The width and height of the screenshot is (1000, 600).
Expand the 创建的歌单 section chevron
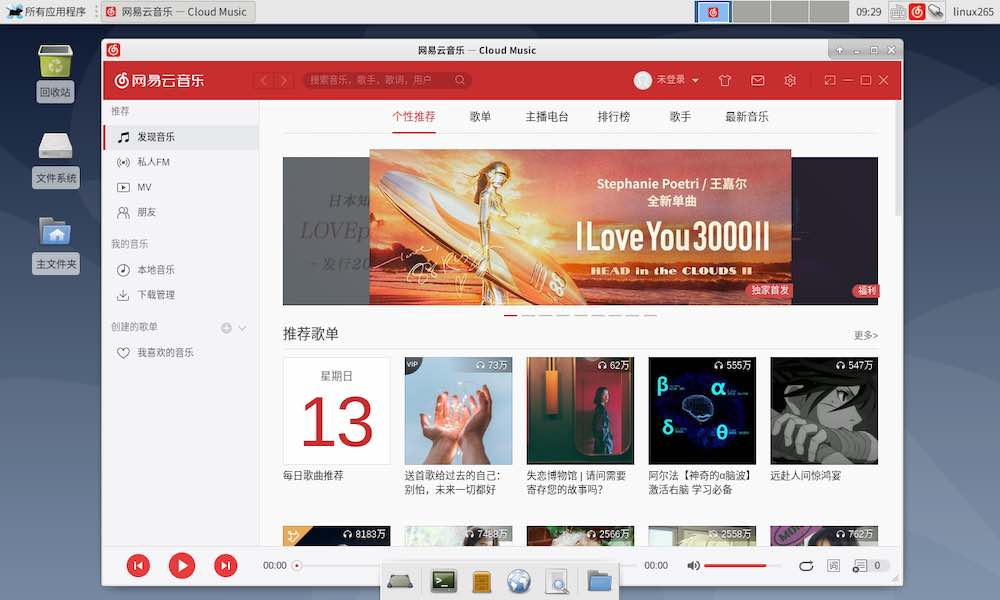[x=243, y=326]
